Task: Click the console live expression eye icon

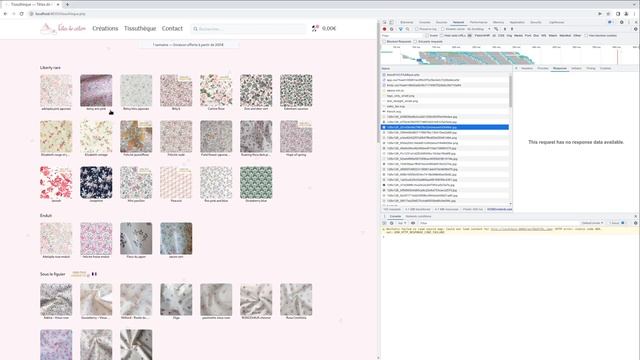Action: pos(413,223)
